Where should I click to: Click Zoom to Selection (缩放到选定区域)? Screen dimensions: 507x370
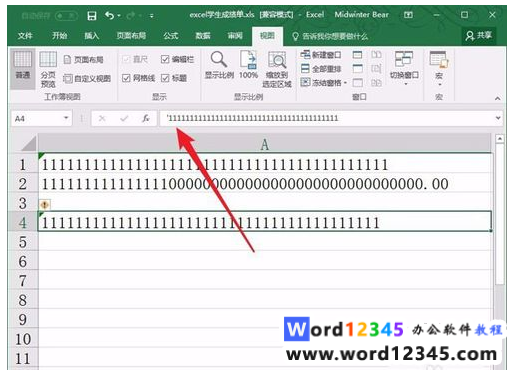pyautogui.click(x=277, y=69)
